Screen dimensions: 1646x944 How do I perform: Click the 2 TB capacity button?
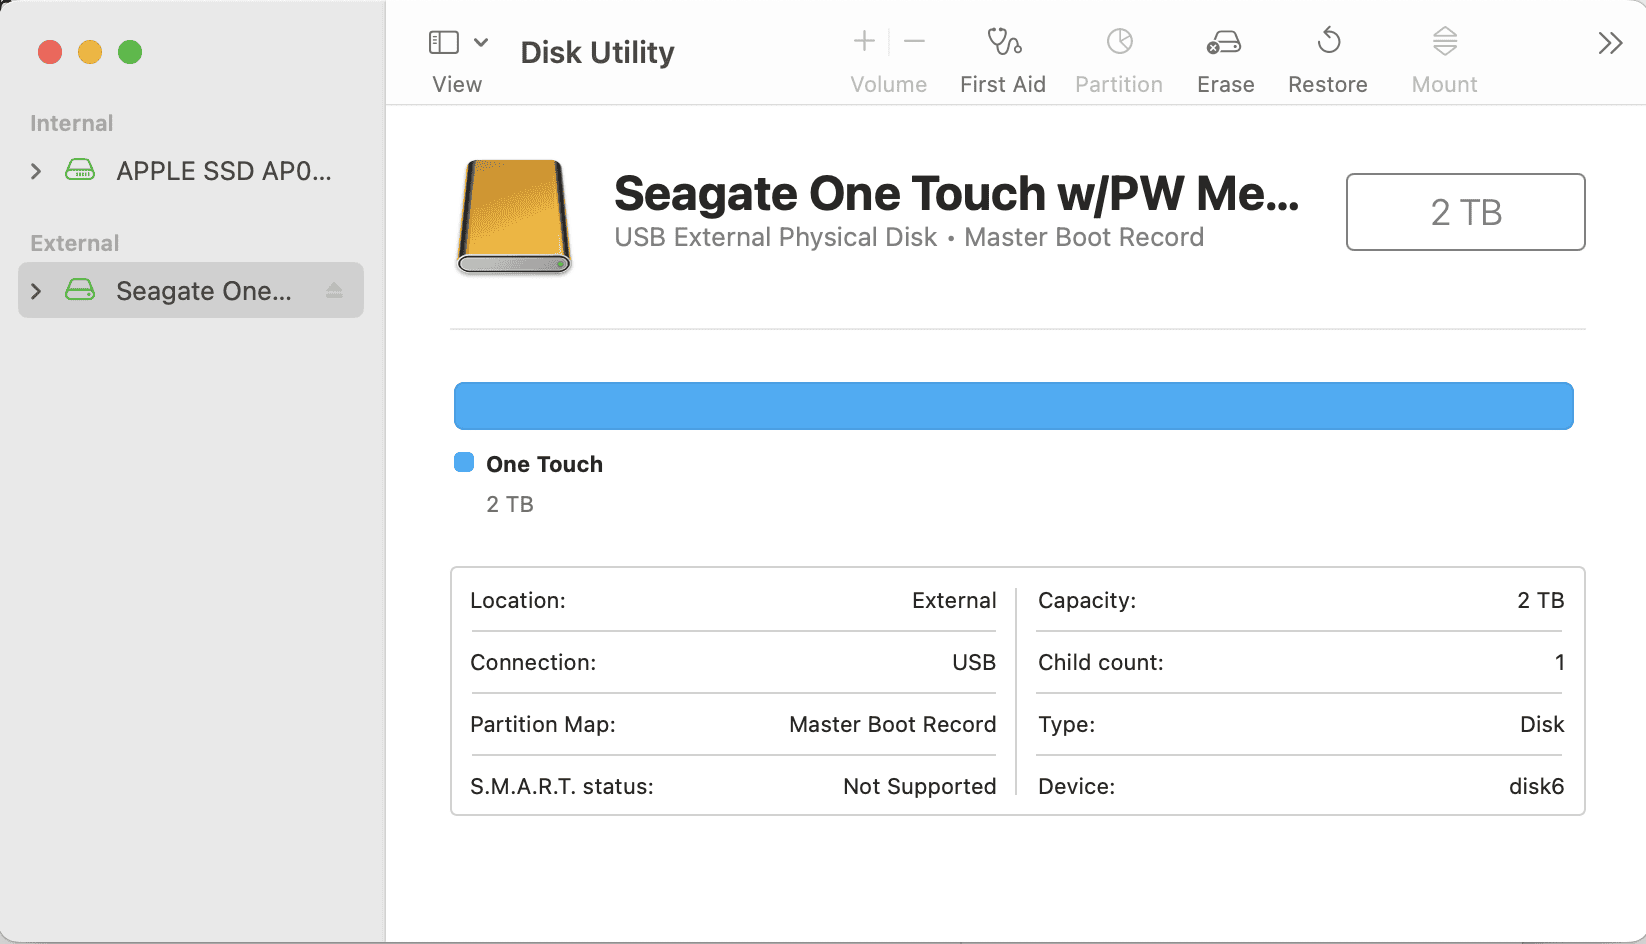tap(1465, 212)
